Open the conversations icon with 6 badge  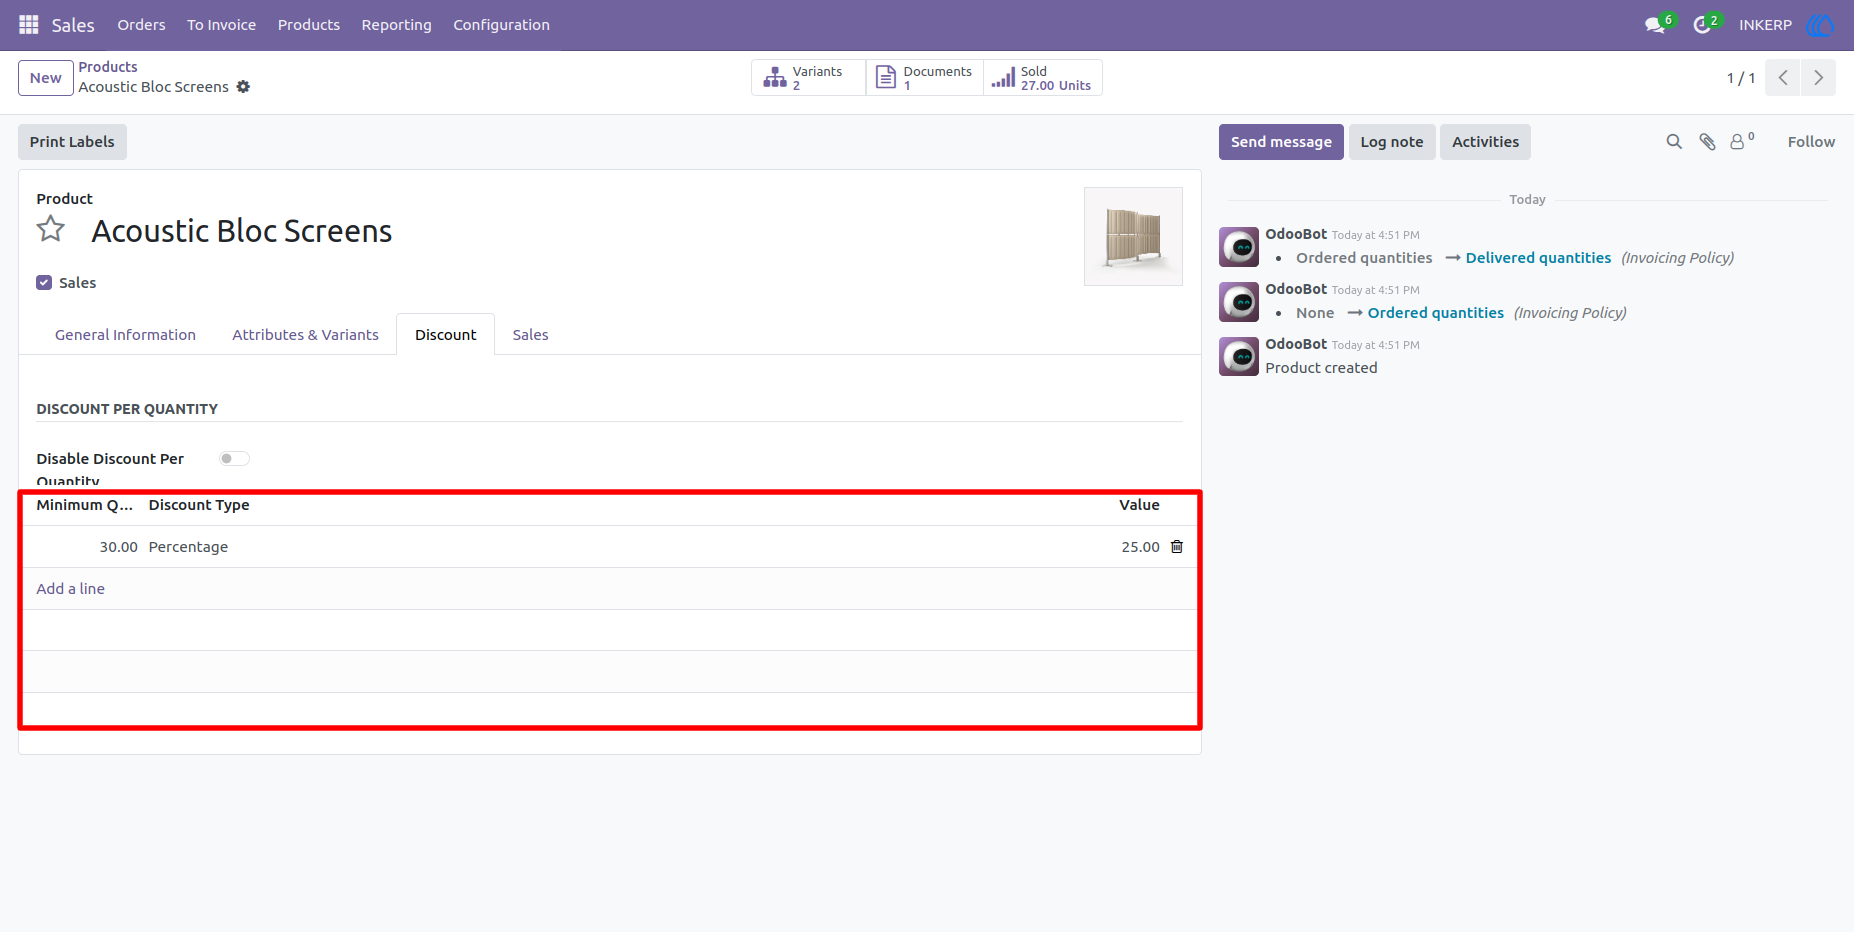1659,24
